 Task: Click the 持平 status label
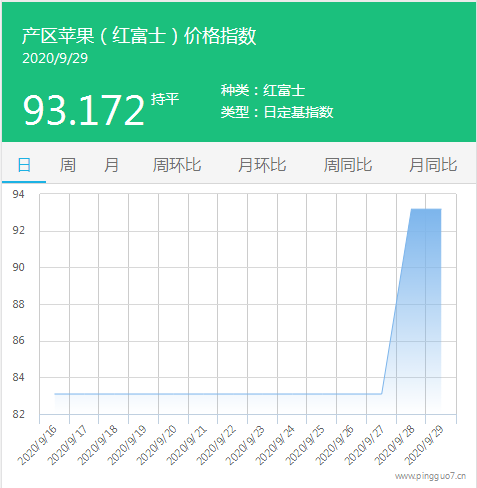click(165, 99)
